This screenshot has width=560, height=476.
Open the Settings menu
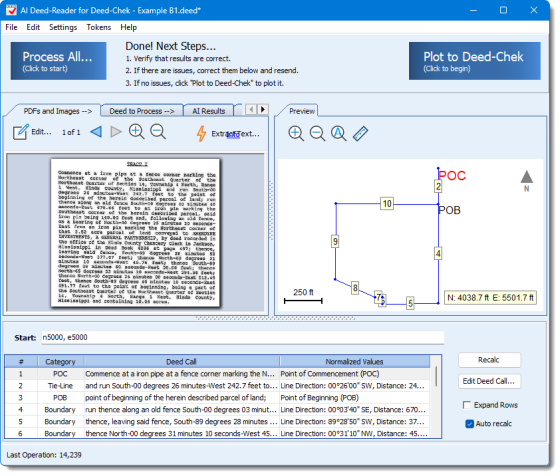(63, 27)
